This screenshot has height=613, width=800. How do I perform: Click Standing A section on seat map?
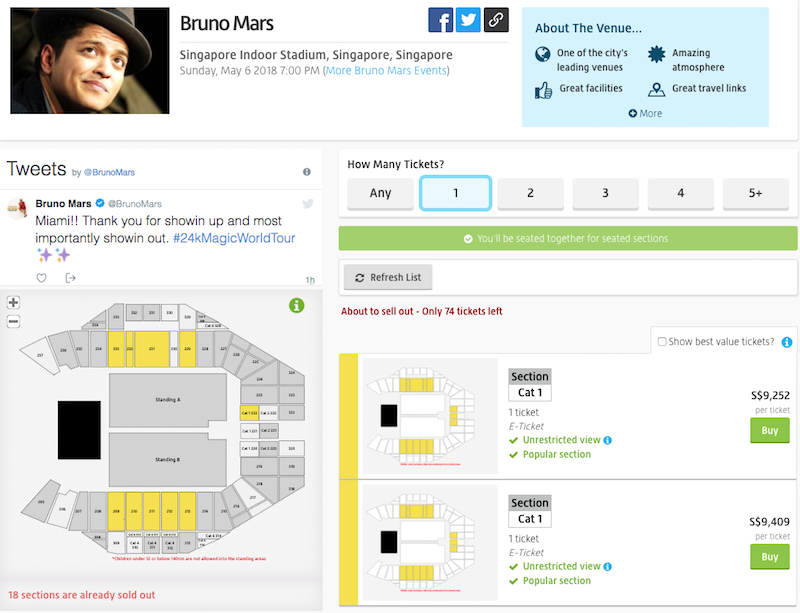[x=167, y=400]
